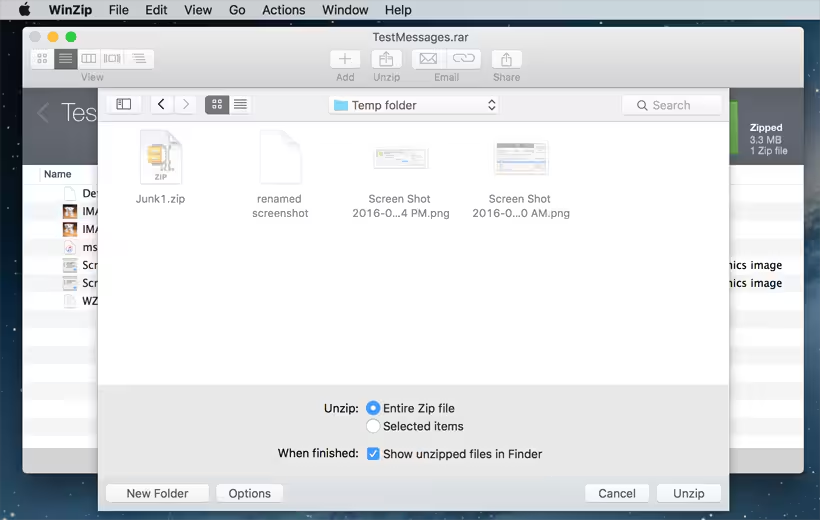Click the Add toolbar icon
Image resolution: width=820 pixels, height=520 pixels.
click(x=345, y=60)
